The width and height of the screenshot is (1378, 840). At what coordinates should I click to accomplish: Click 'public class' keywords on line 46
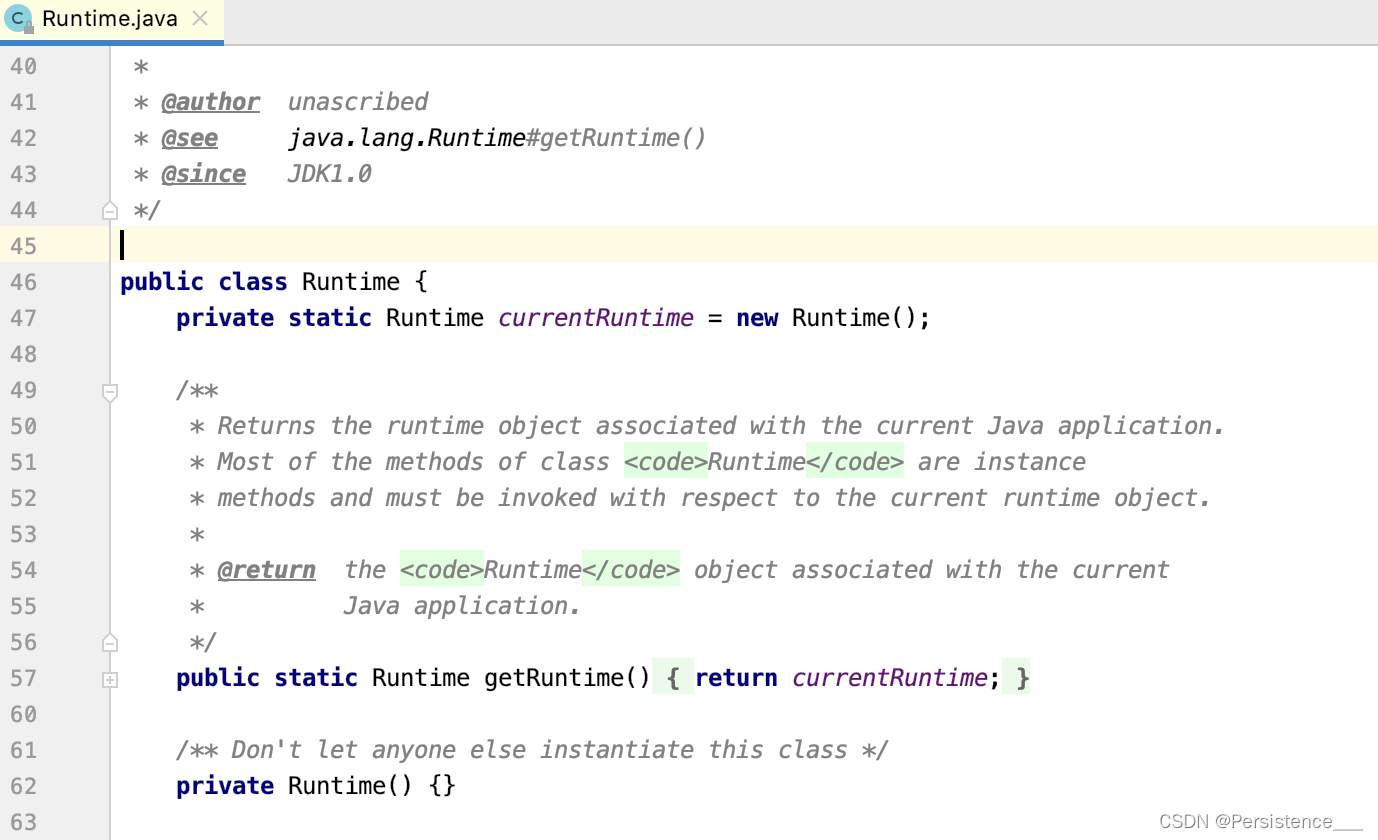click(x=204, y=282)
